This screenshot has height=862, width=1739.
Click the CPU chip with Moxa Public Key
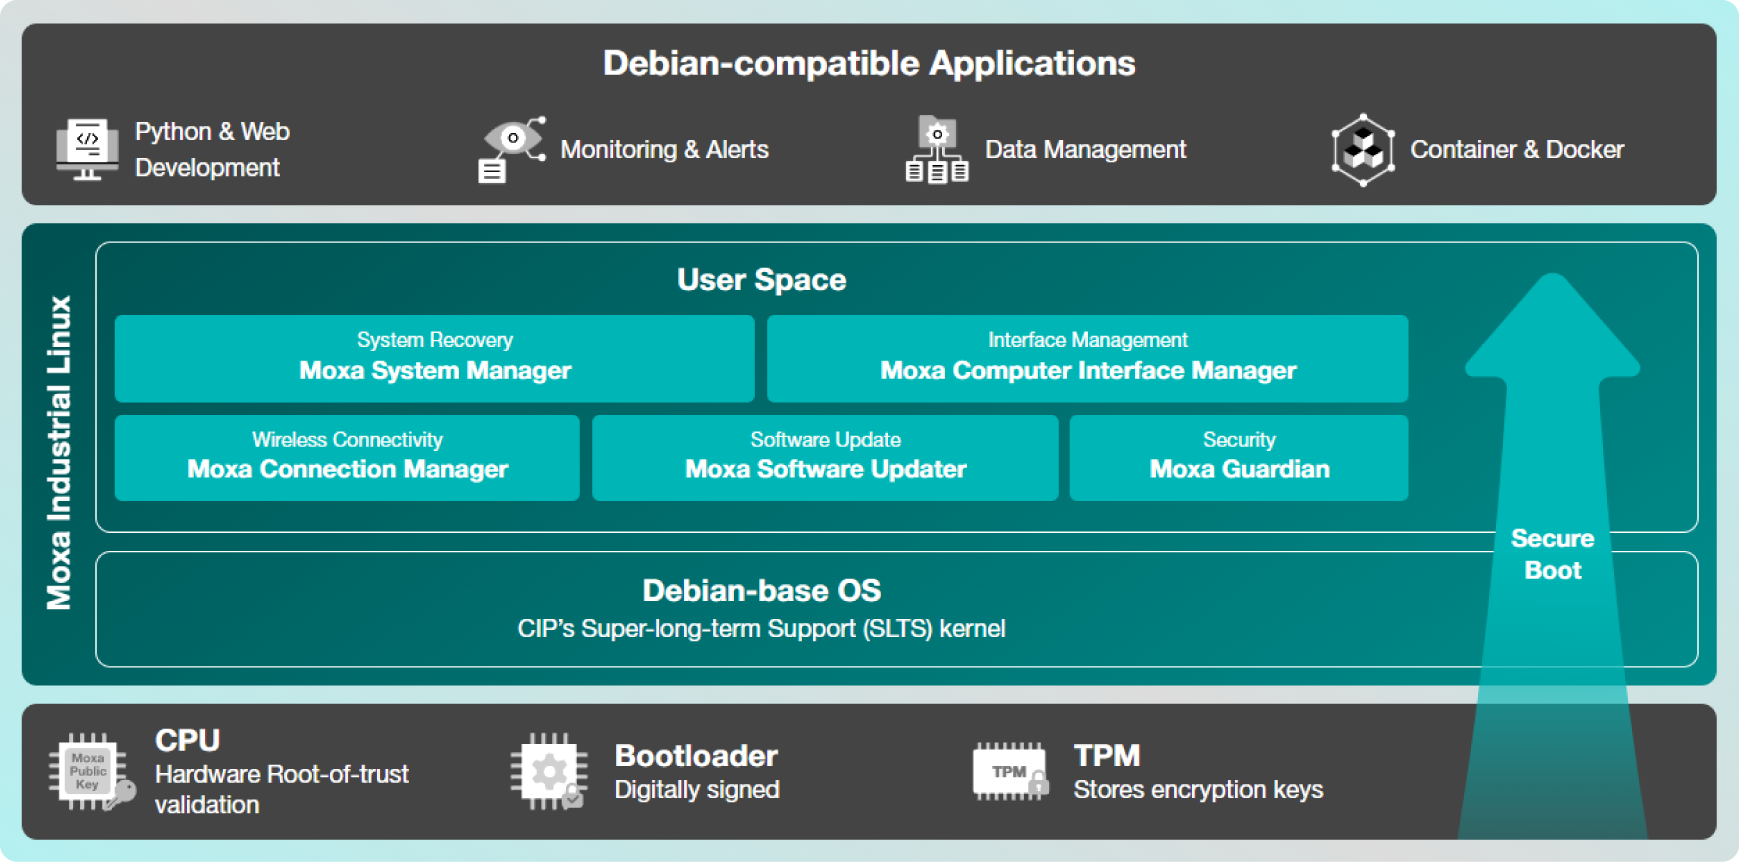click(x=90, y=773)
